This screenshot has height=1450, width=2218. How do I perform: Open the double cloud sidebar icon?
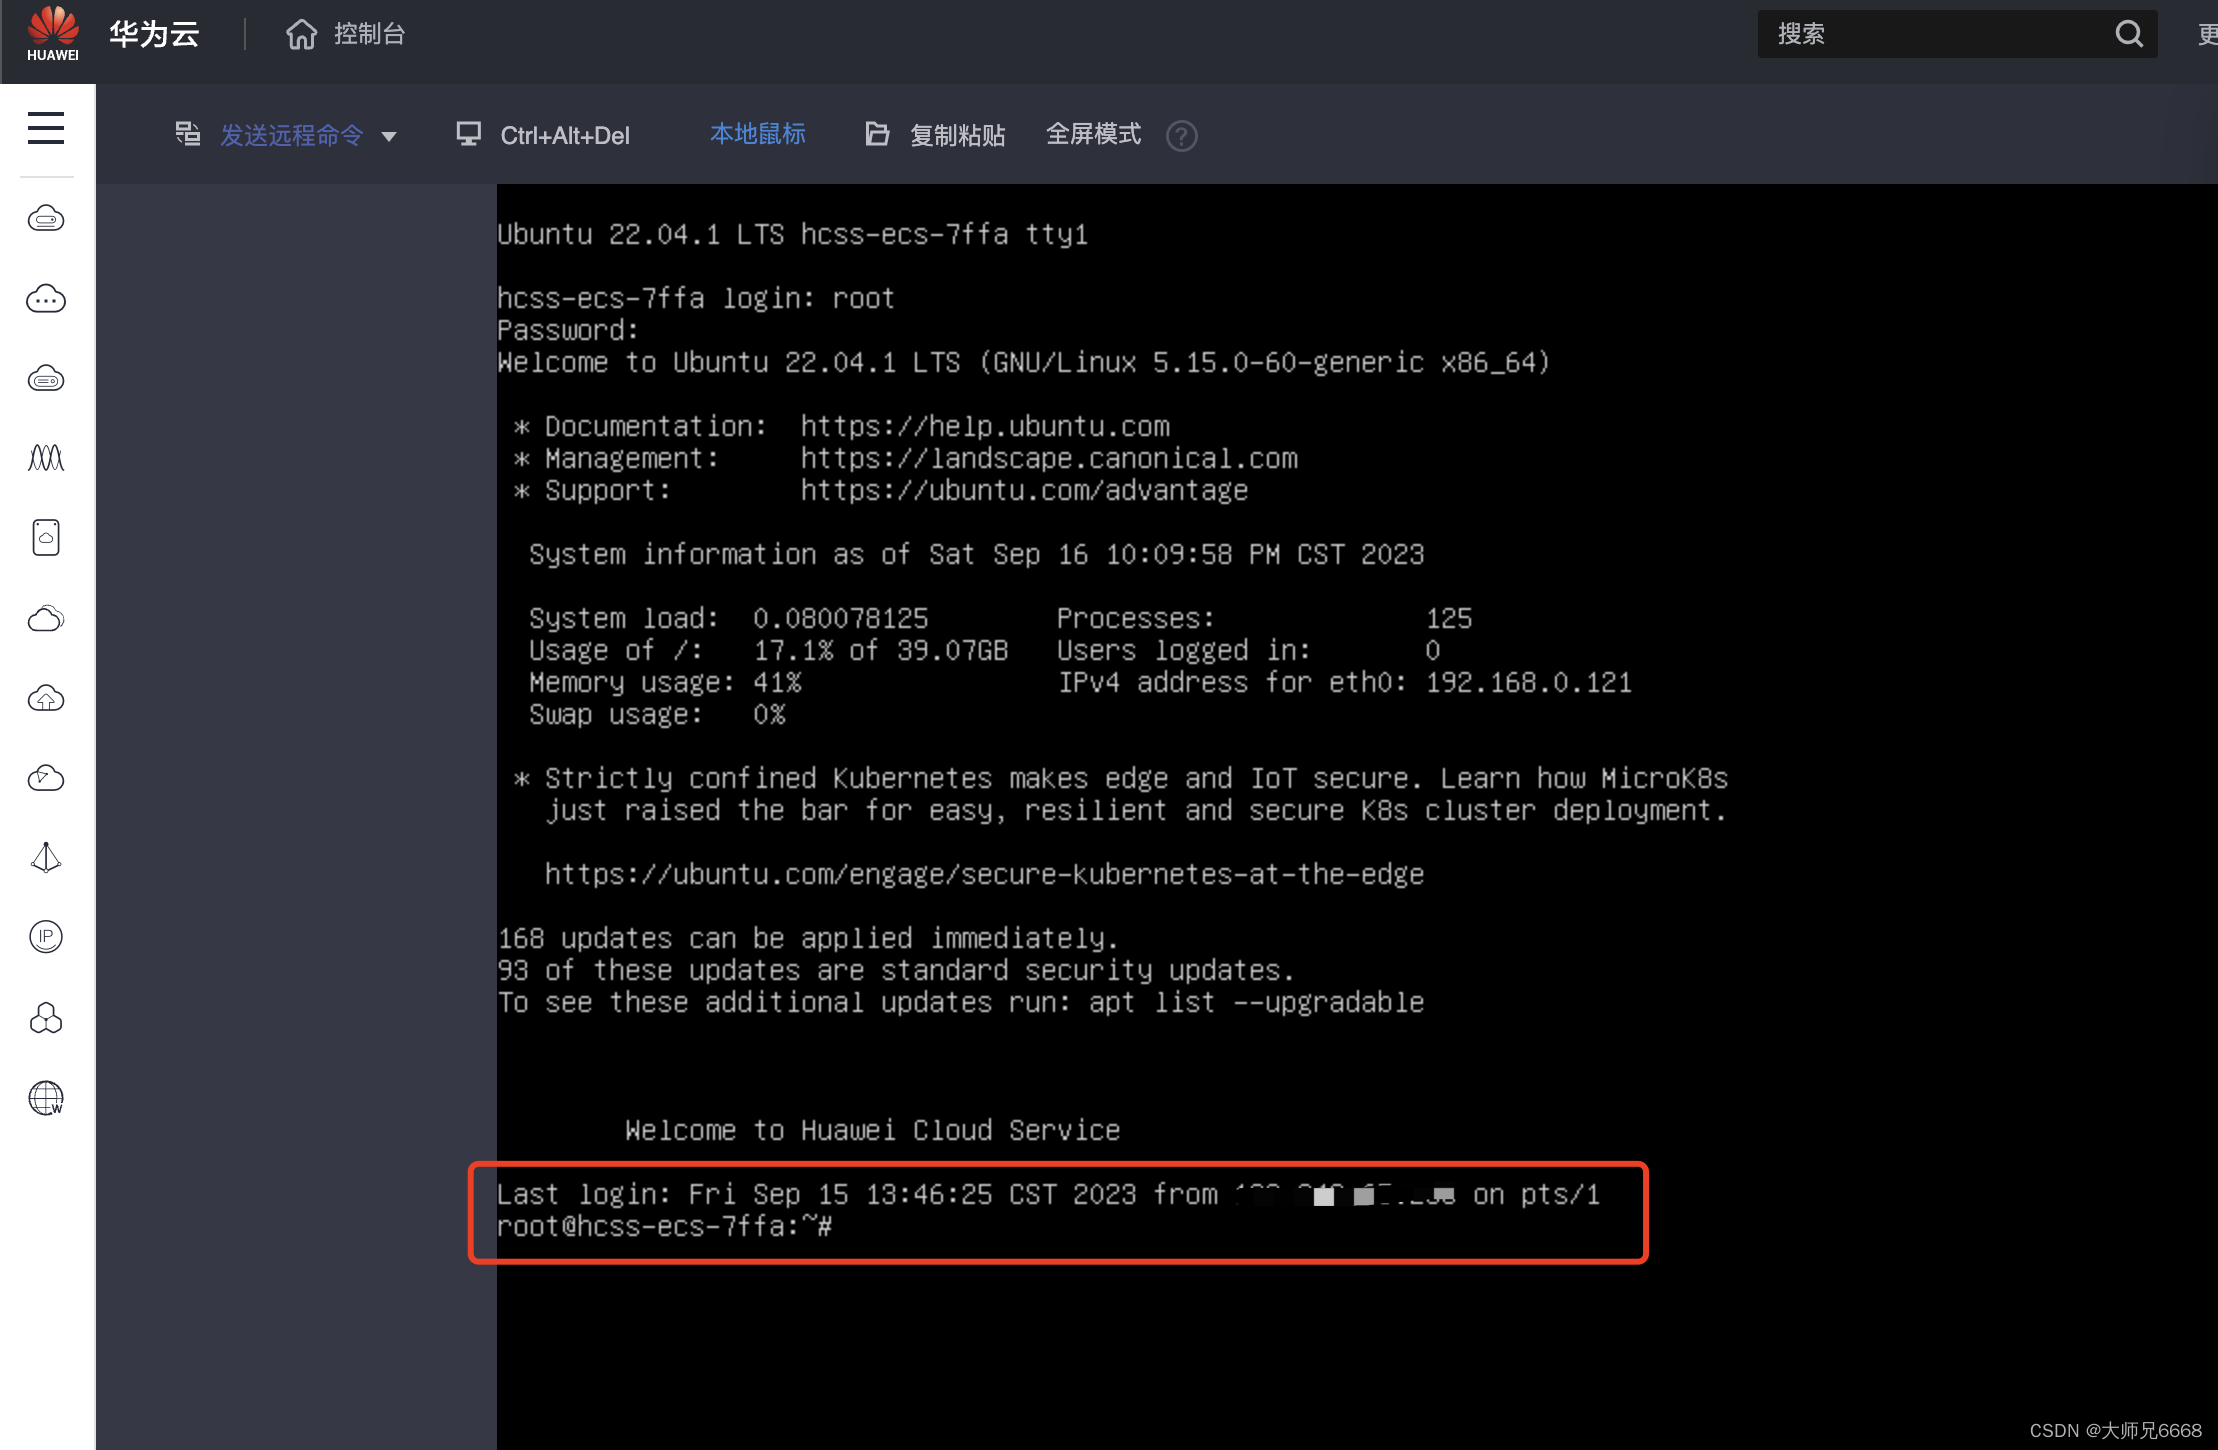(46, 618)
